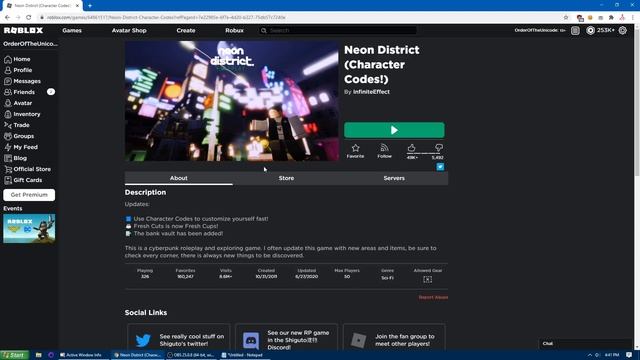Open the notifications icon beside the username
This screenshot has width=640, height=360.
(575, 31)
